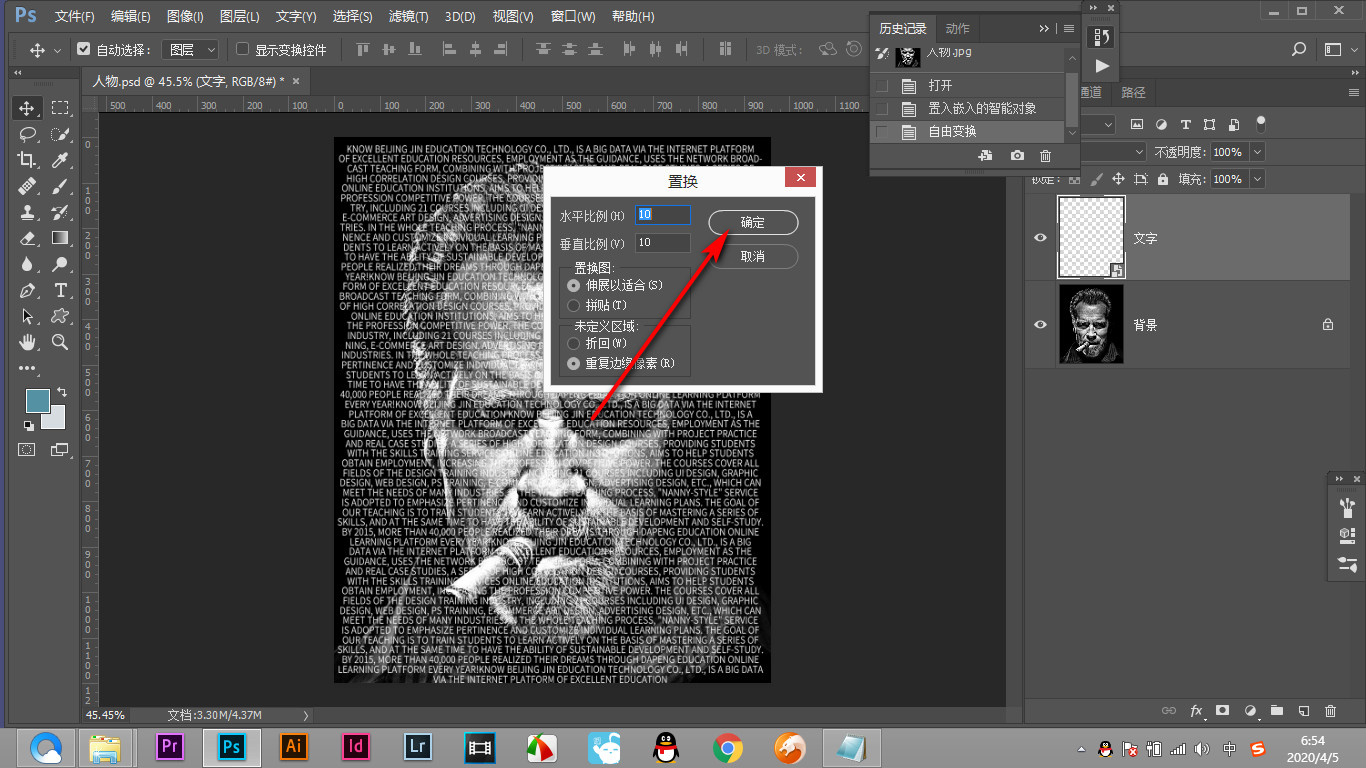The image size is (1366, 768).
Task: Hide the 背景 layer visibility
Action: point(1040,324)
